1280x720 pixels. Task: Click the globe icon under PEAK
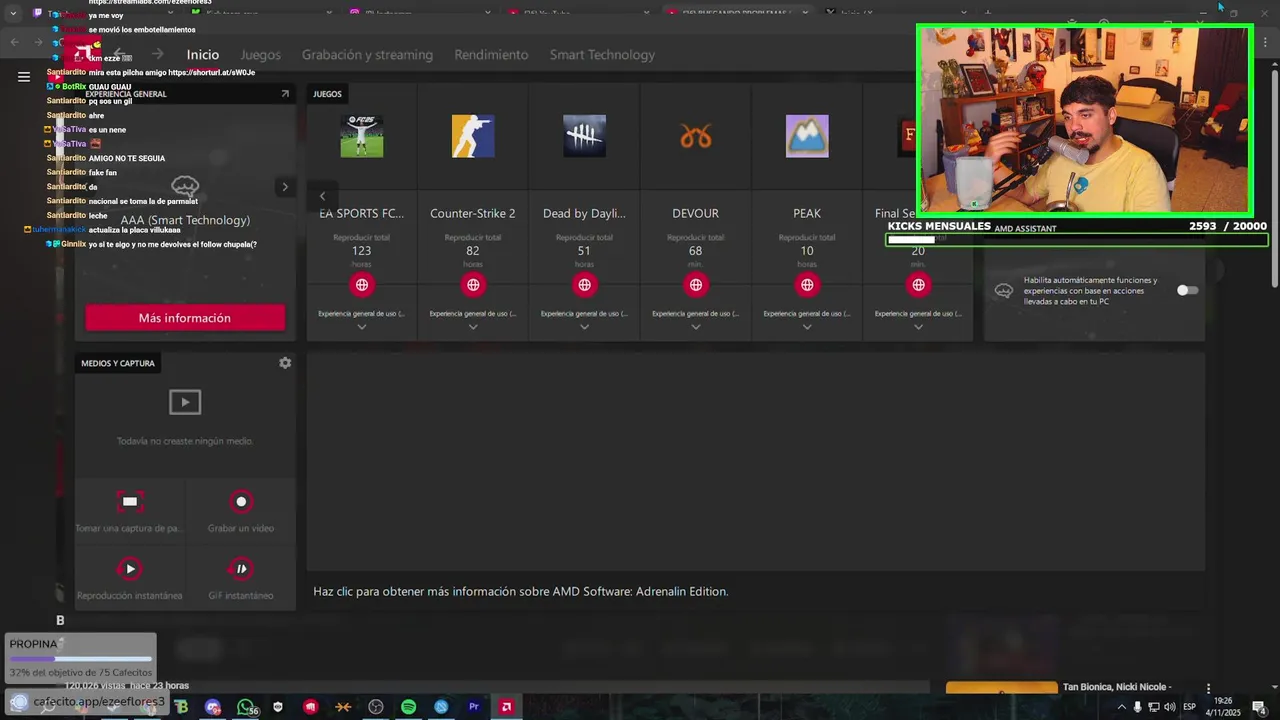point(807,285)
